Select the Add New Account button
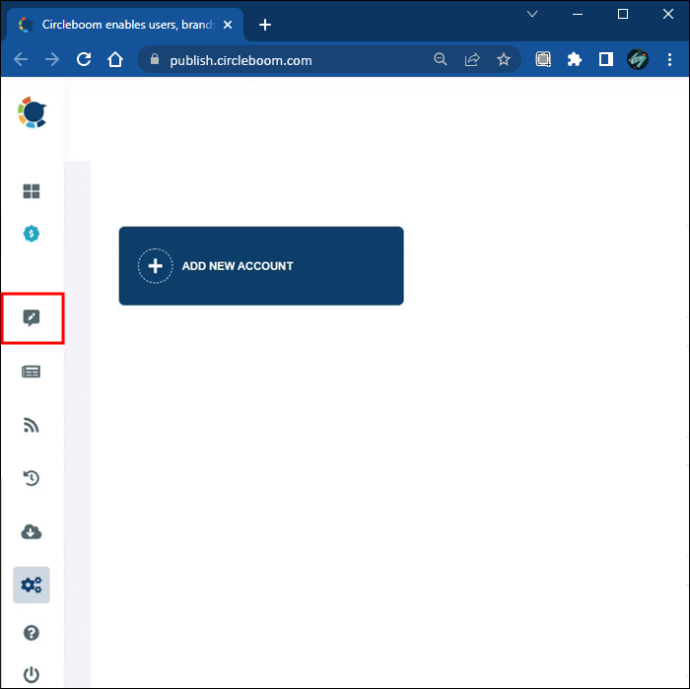The width and height of the screenshot is (690, 689). coord(261,266)
